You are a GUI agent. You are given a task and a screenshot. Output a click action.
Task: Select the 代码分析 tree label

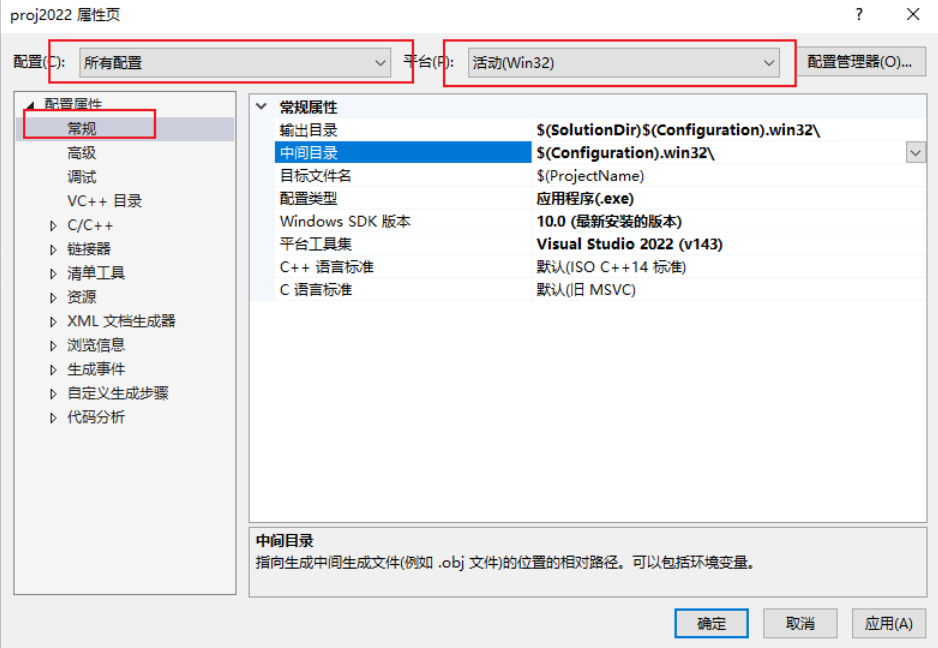96,416
